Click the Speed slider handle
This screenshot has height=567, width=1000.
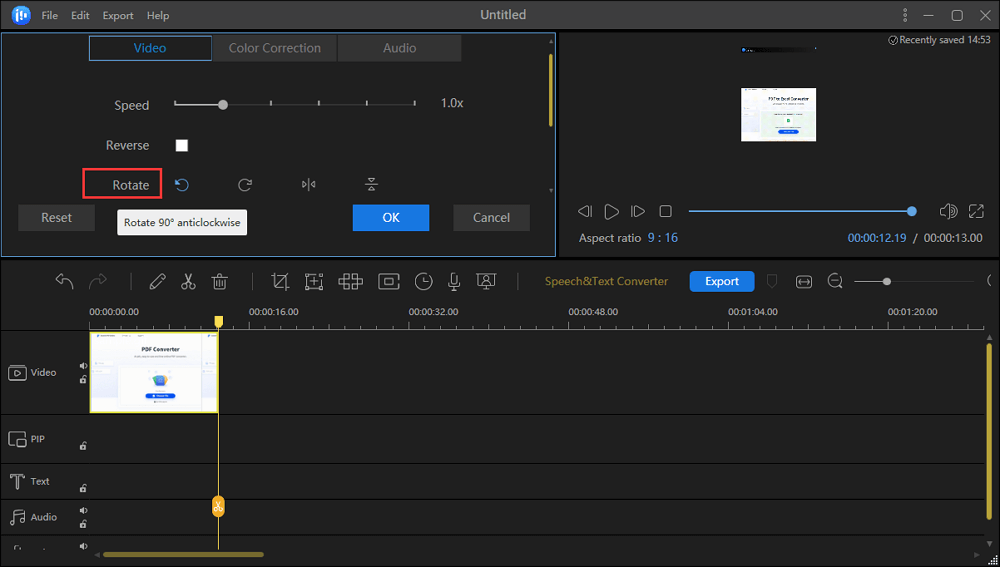223,104
